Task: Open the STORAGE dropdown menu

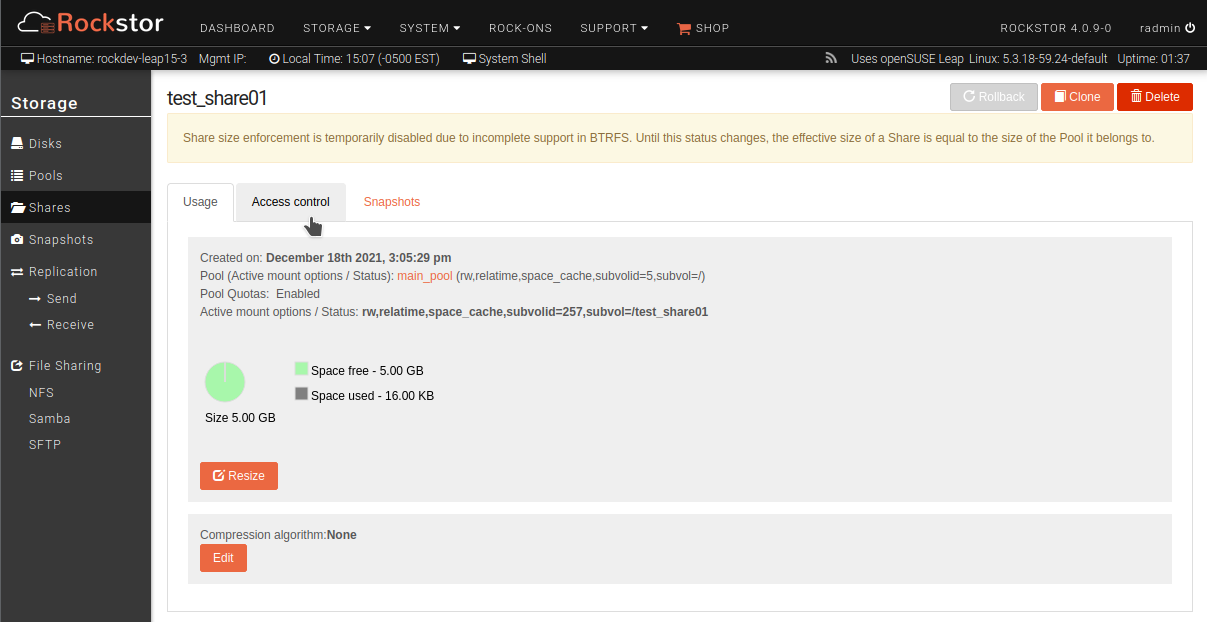Action: tap(337, 28)
